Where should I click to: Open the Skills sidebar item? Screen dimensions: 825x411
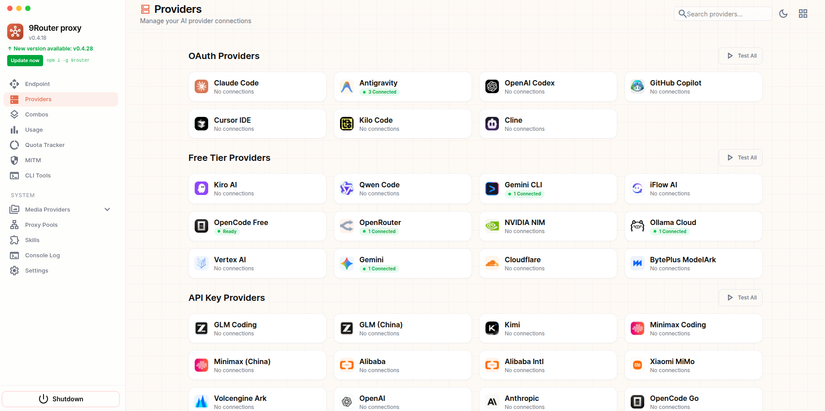pyautogui.click(x=61, y=240)
